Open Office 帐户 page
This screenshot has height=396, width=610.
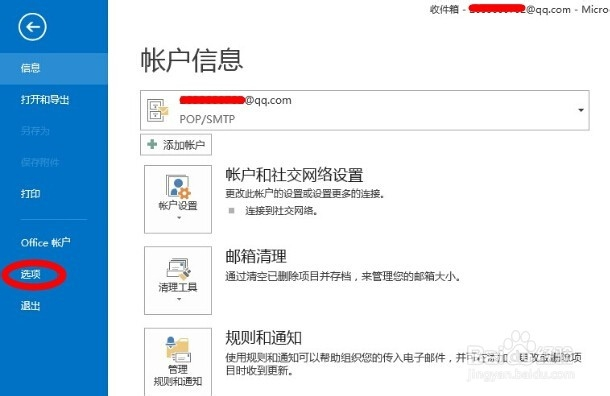click(46, 243)
